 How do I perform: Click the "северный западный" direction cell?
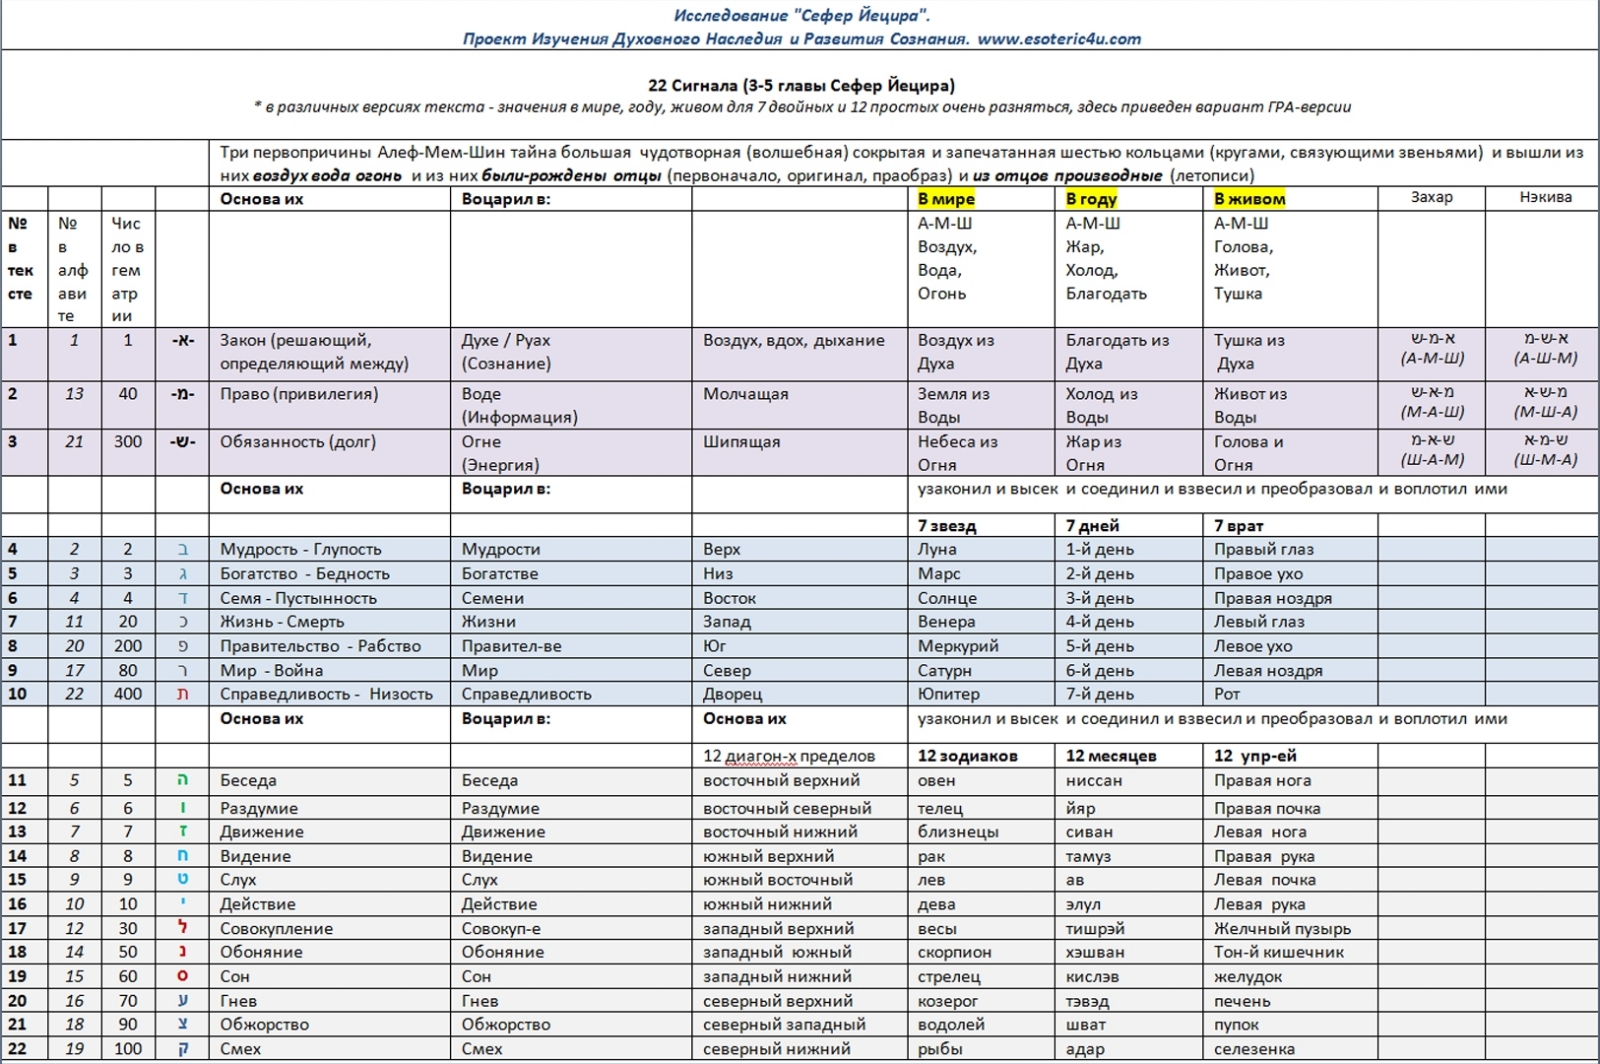click(x=784, y=1024)
